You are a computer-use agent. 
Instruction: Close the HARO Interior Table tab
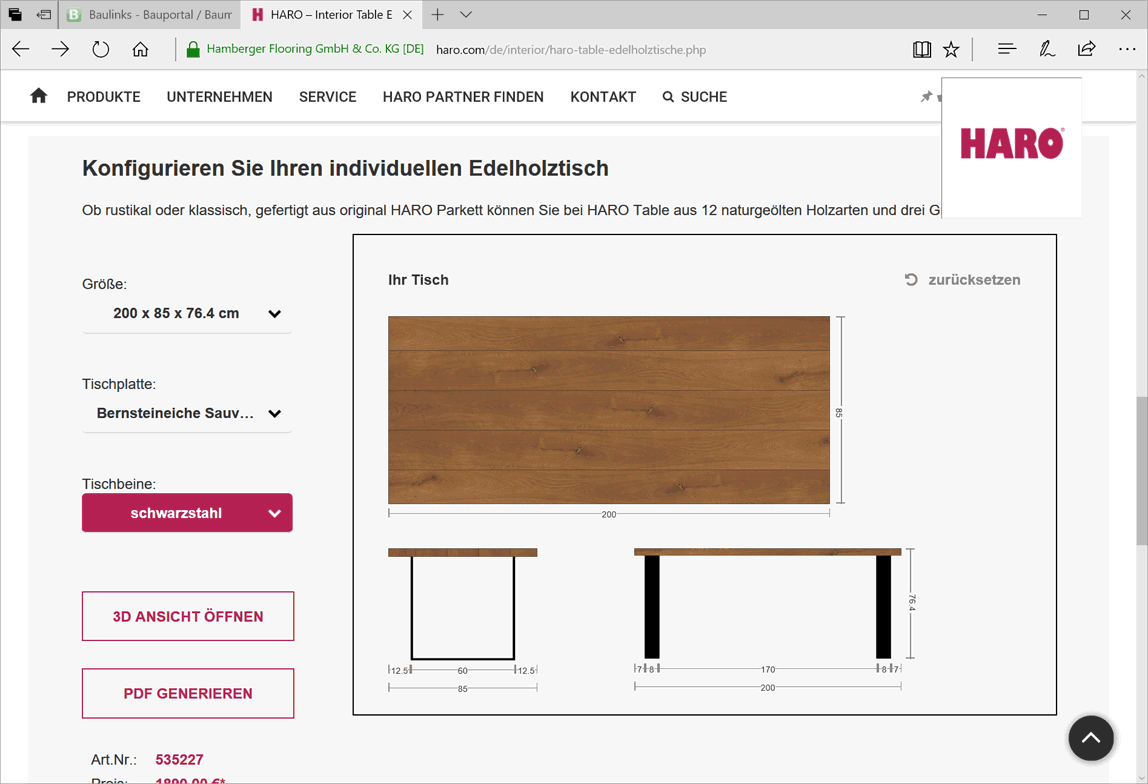click(x=408, y=15)
